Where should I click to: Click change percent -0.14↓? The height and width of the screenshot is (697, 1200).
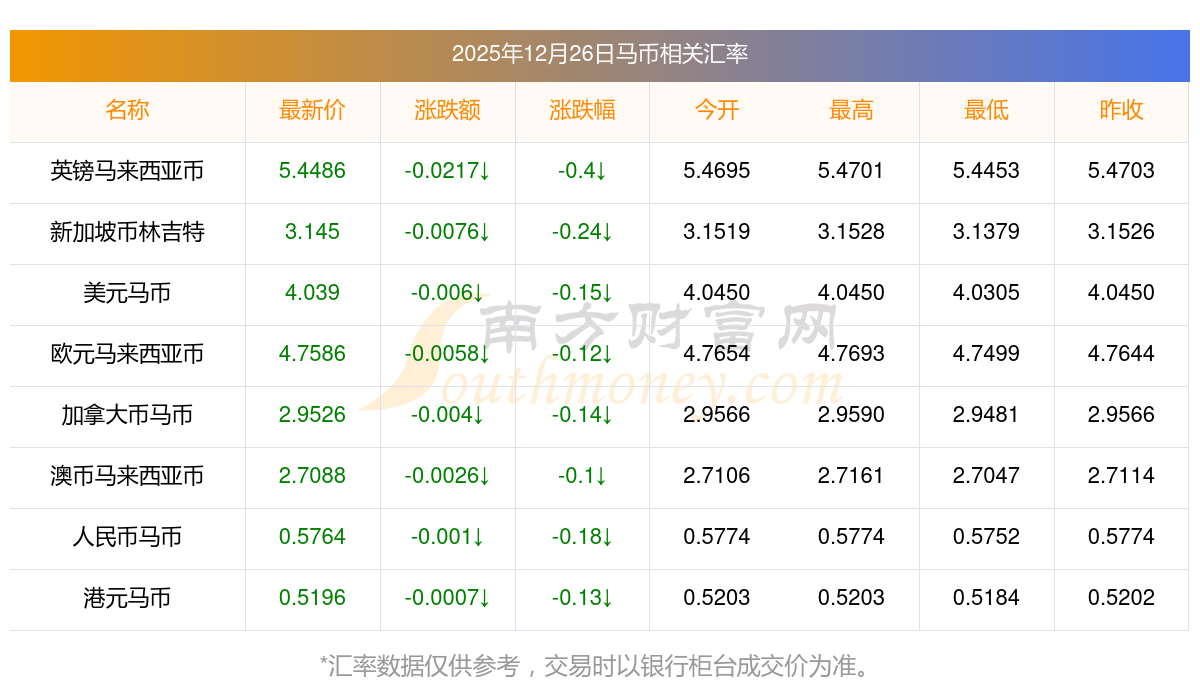[x=582, y=415]
